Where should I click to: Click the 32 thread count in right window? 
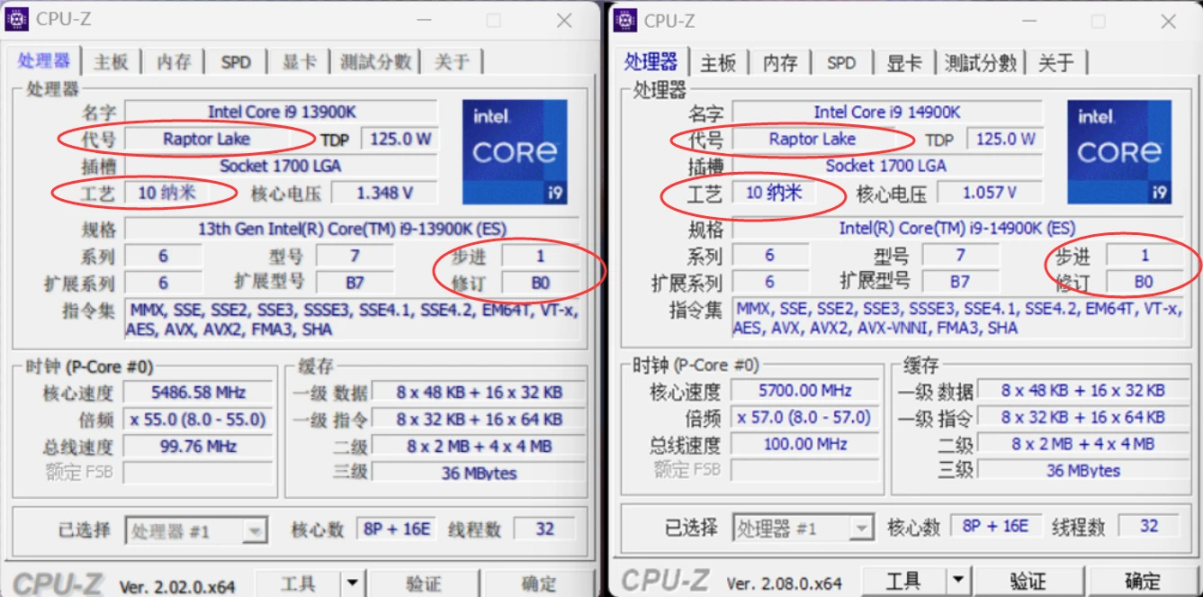(1149, 526)
